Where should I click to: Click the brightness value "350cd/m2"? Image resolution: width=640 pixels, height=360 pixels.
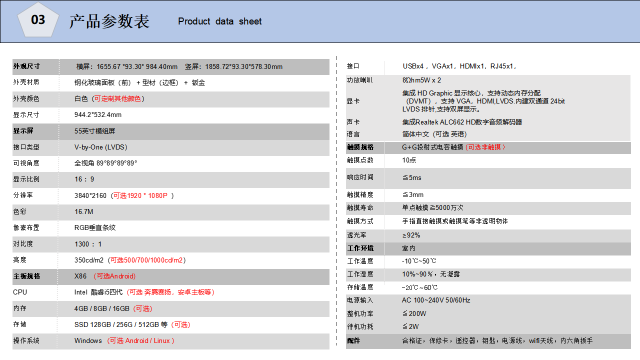coord(89,260)
